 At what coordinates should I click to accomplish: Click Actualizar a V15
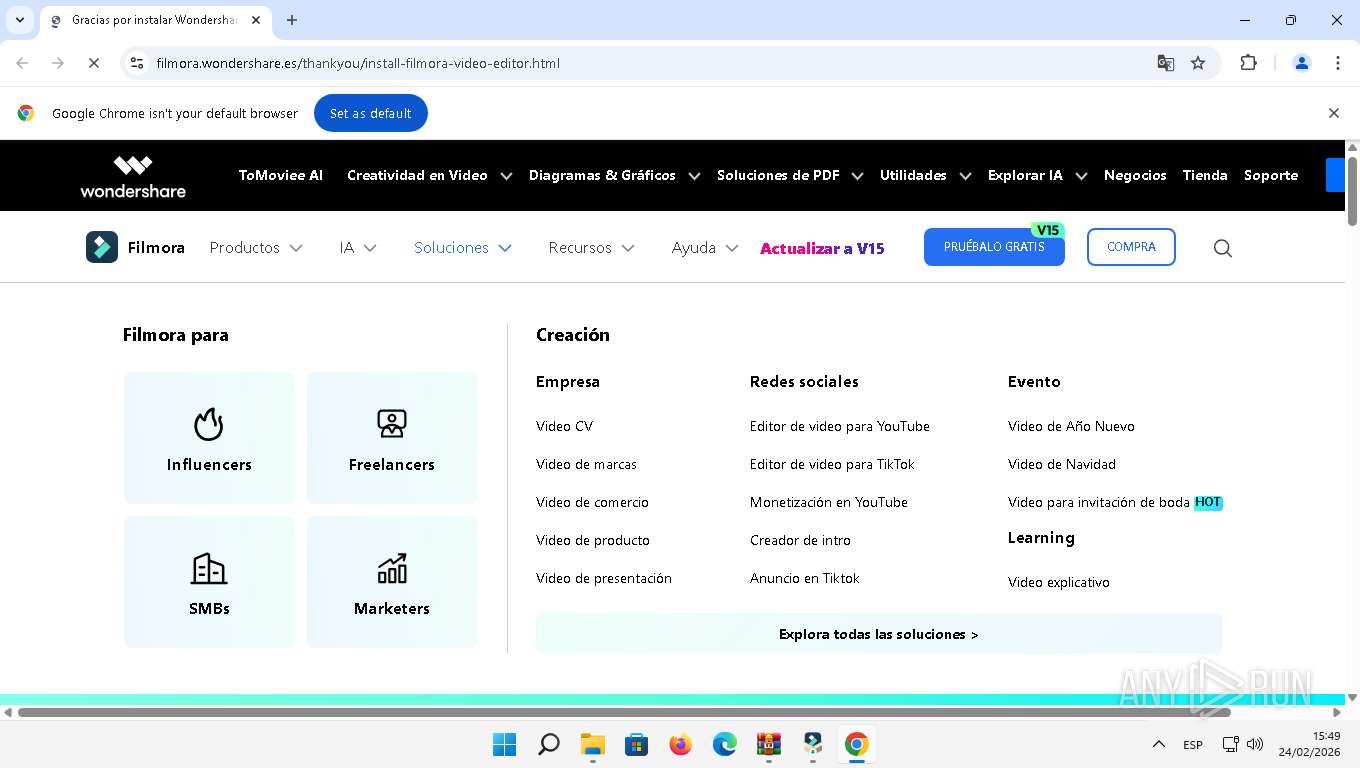822,248
